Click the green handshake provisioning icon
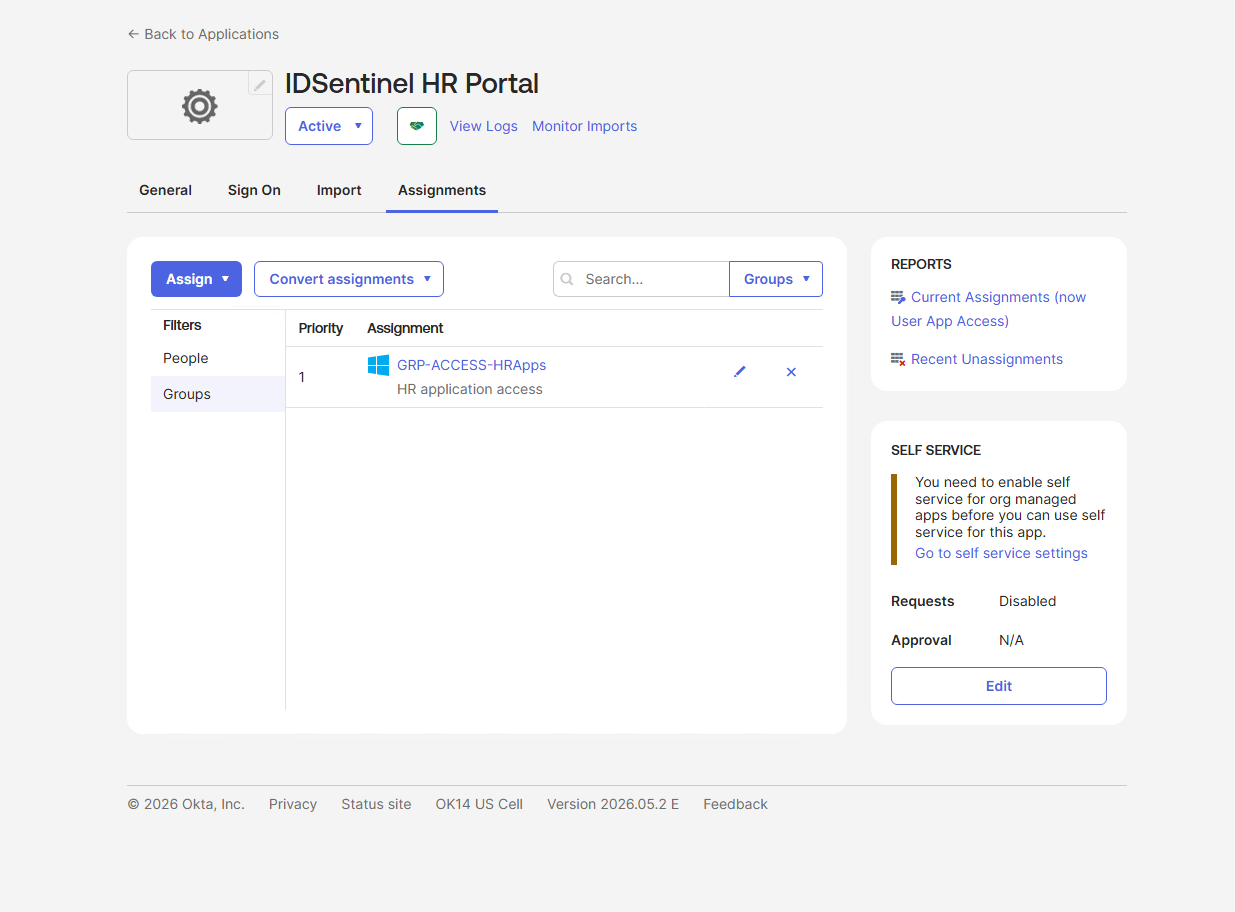Image resolution: width=1235 pixels, height=912 pixels. pyautogui.click(x=417, y=126)
